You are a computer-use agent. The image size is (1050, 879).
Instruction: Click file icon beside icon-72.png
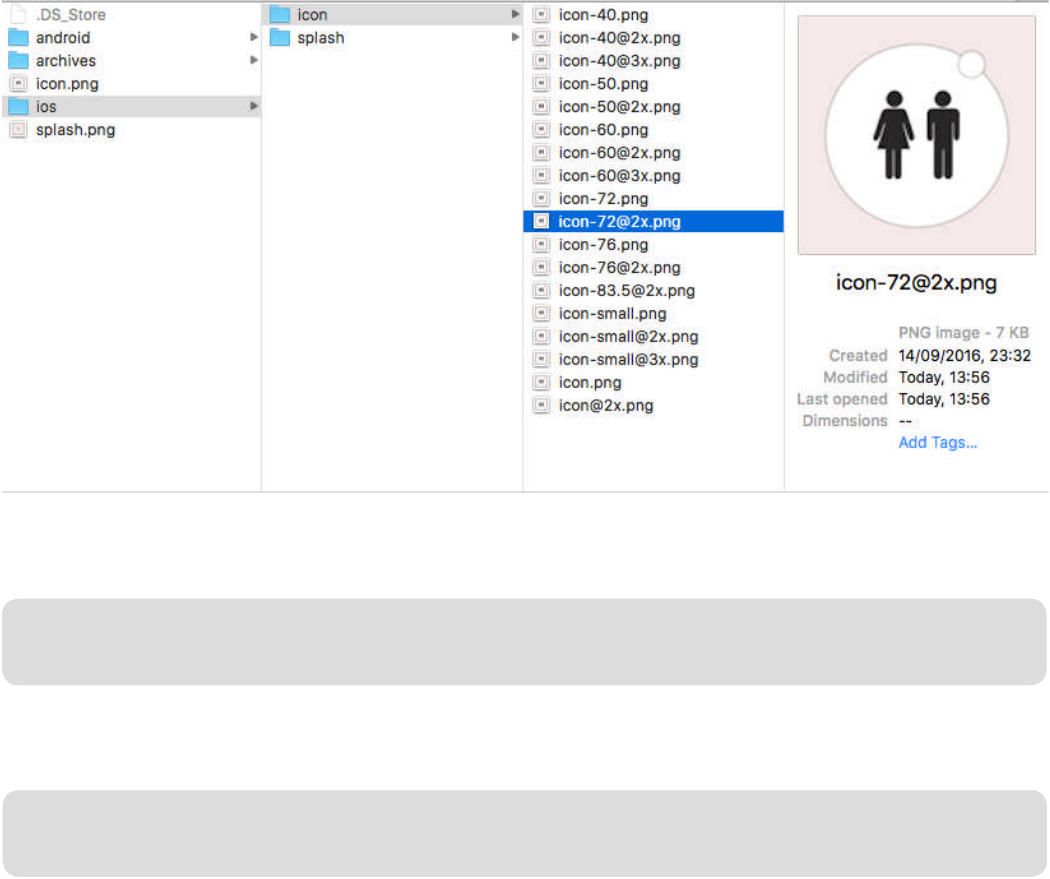(541, 198)
